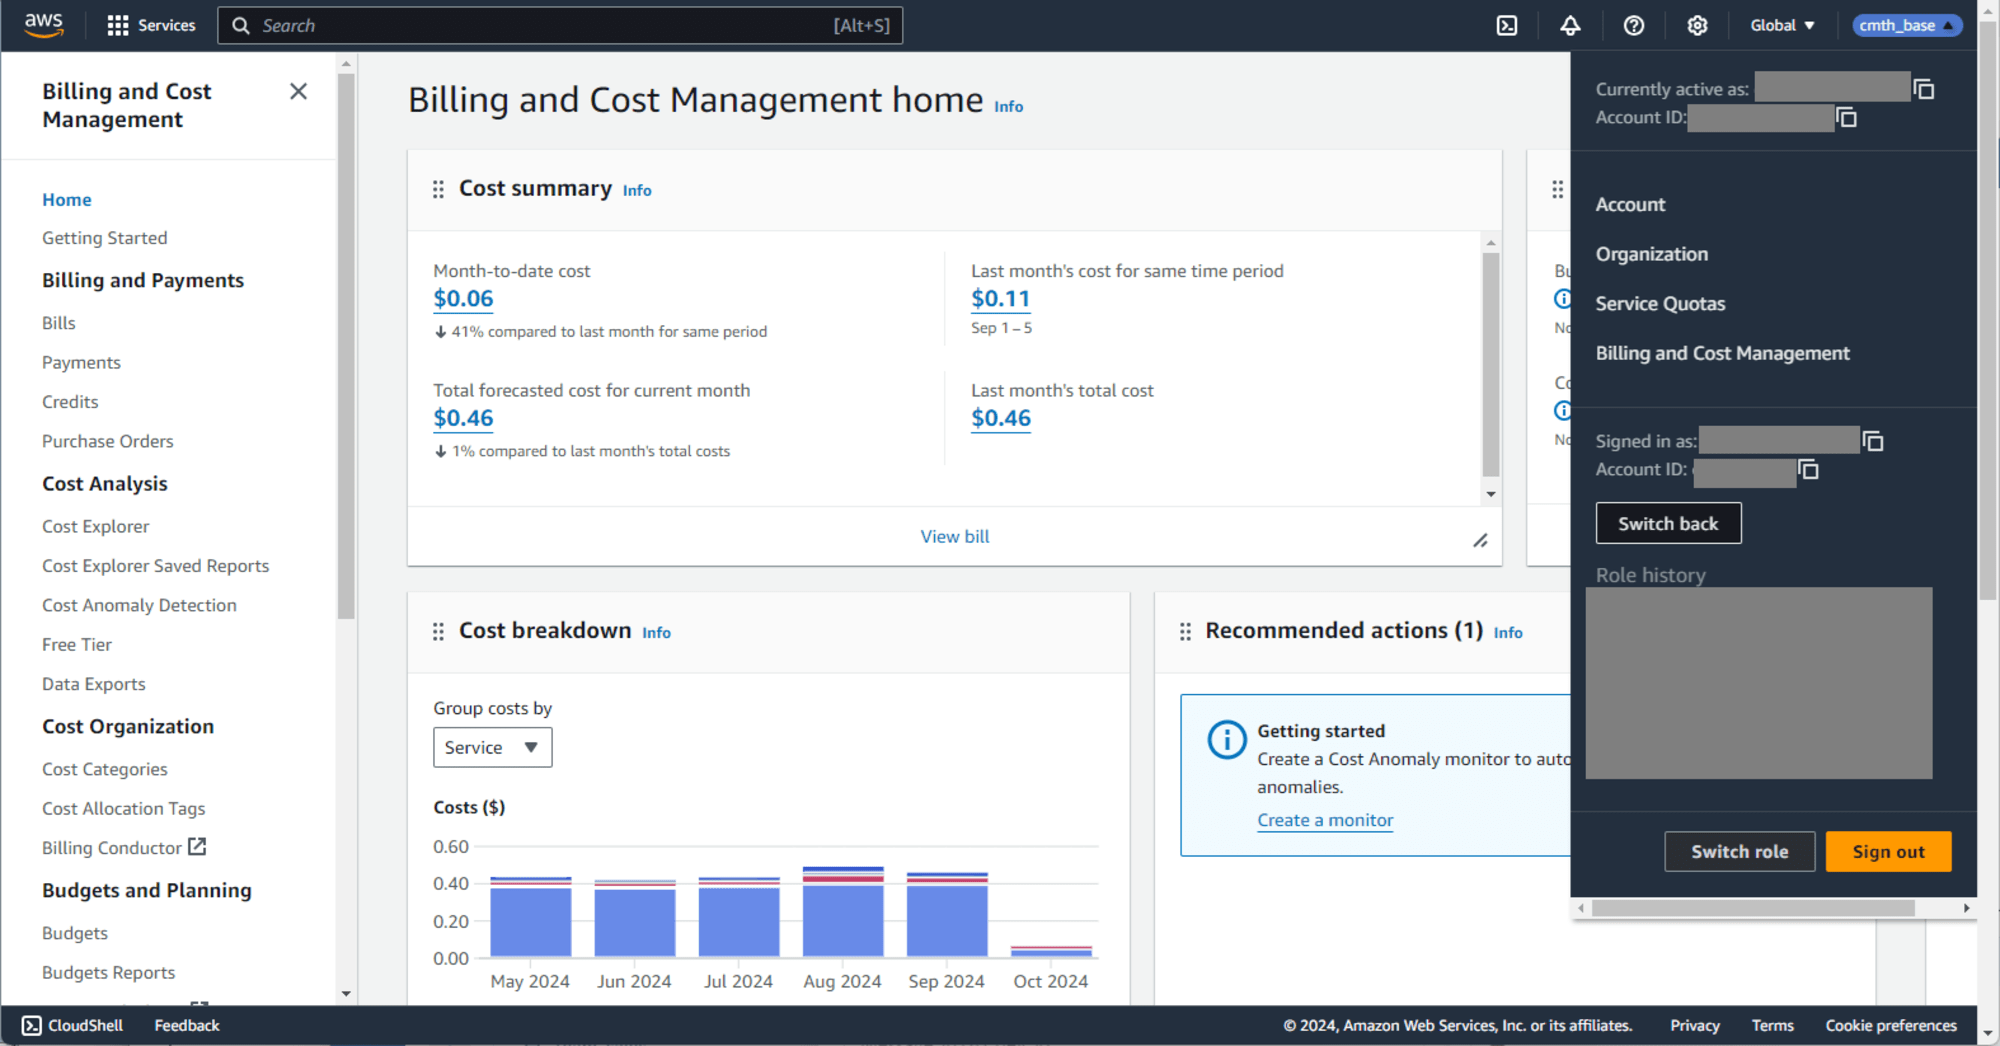Image resolution: width=2000 pixels, height=1046 pixels.
Task: Click the Switch back button
Action: tap(1668, 523)
